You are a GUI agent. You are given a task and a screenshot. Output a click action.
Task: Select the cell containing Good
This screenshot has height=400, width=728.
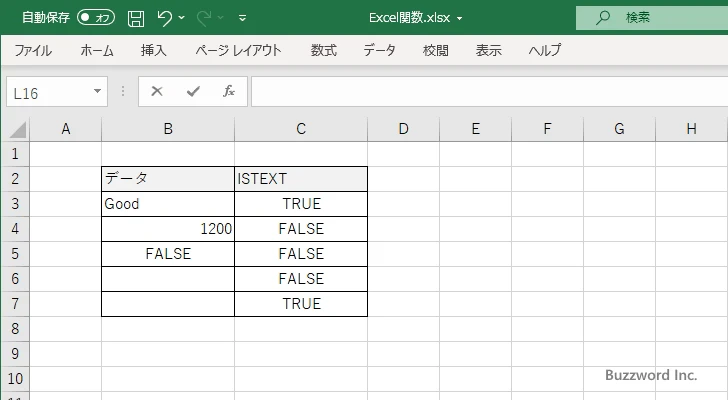168,204
